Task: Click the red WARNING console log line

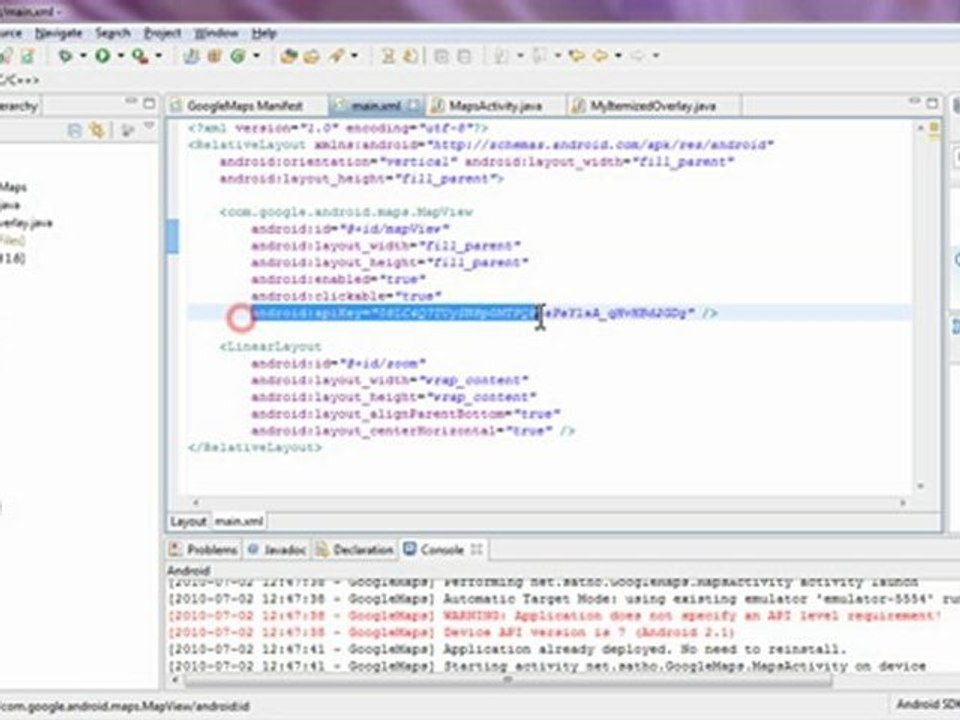Action: click(x=554, y=615)
